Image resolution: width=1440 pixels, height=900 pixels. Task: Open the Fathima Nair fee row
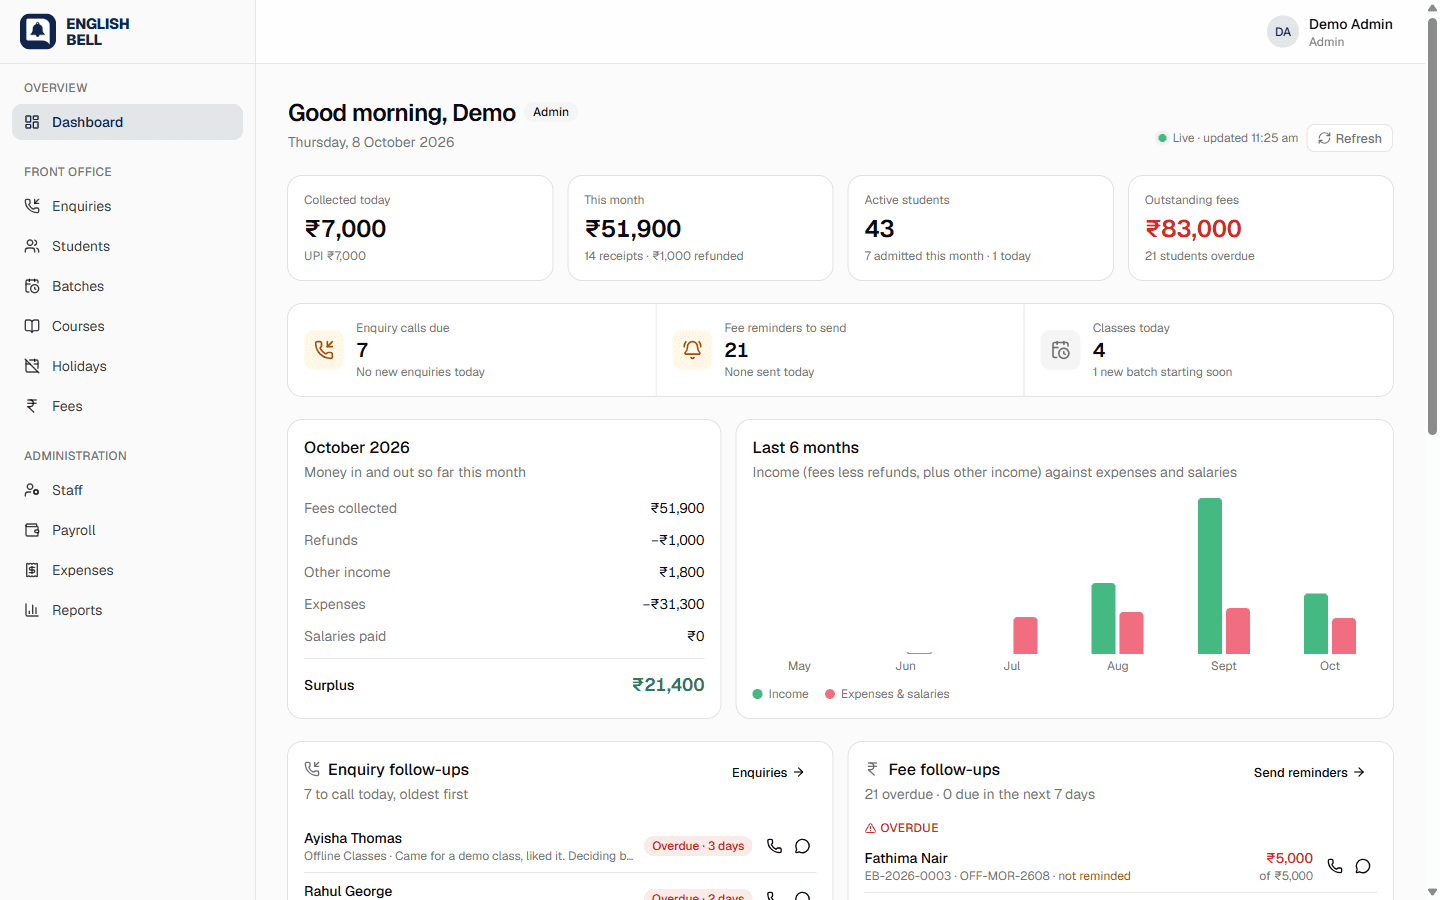click(1120, 866)
